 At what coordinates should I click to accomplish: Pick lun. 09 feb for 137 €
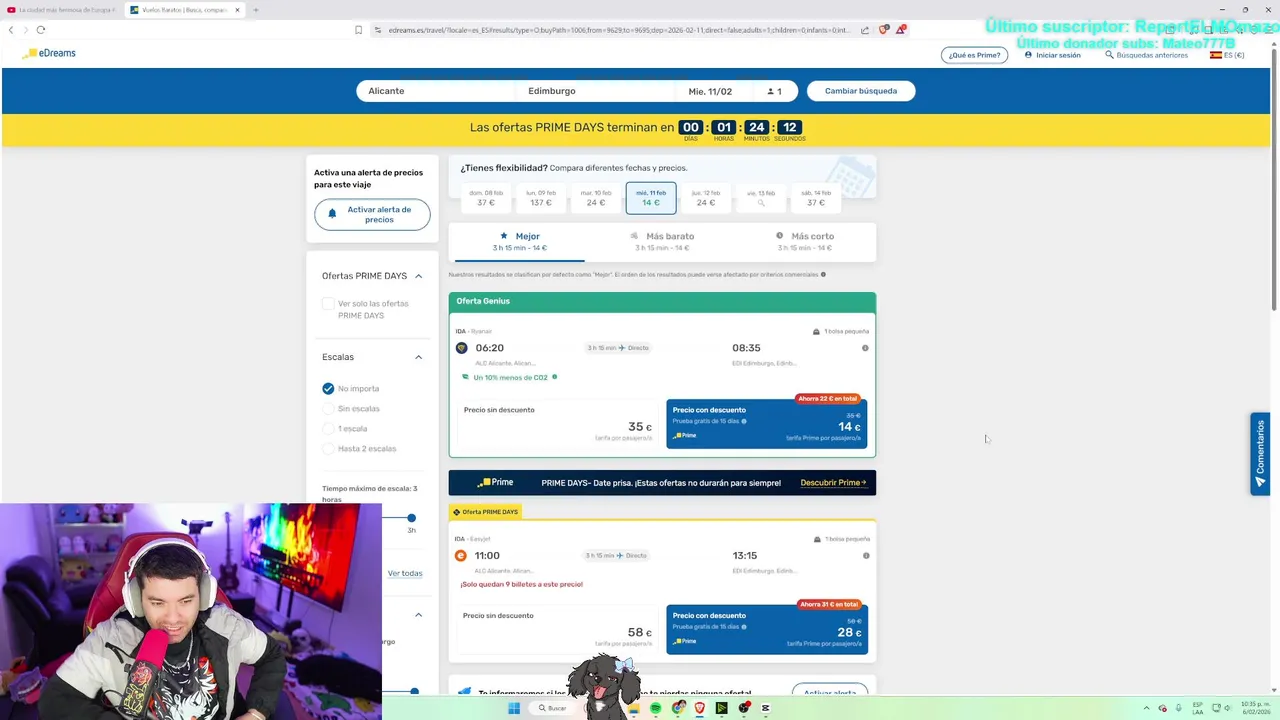tap(541, 198)
